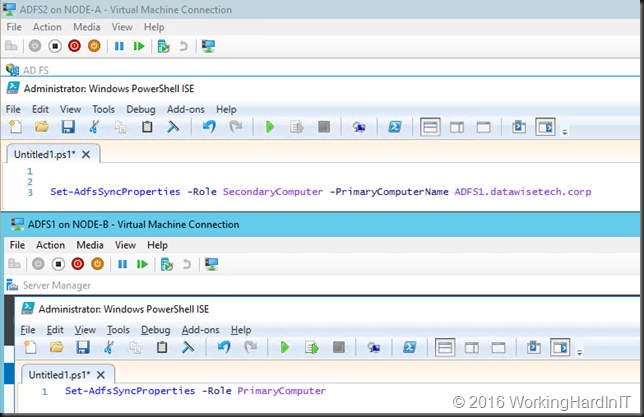
Task: Open Action menu of ADFS1 VM Connection
Action: click(51, 245)
